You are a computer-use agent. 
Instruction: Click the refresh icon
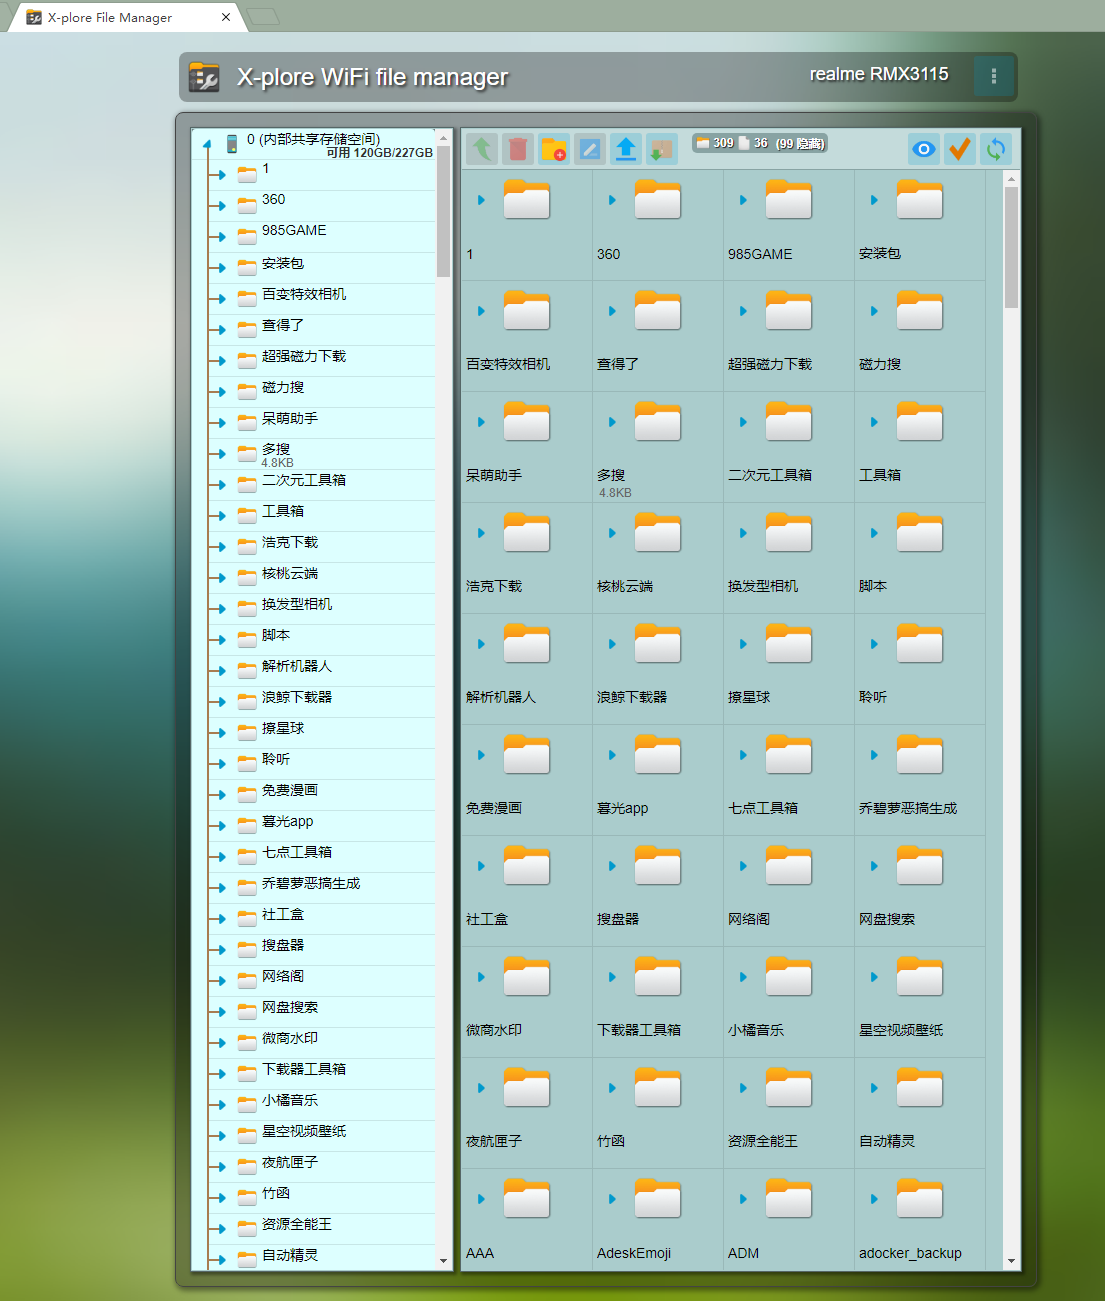click(x=996, y=149)
